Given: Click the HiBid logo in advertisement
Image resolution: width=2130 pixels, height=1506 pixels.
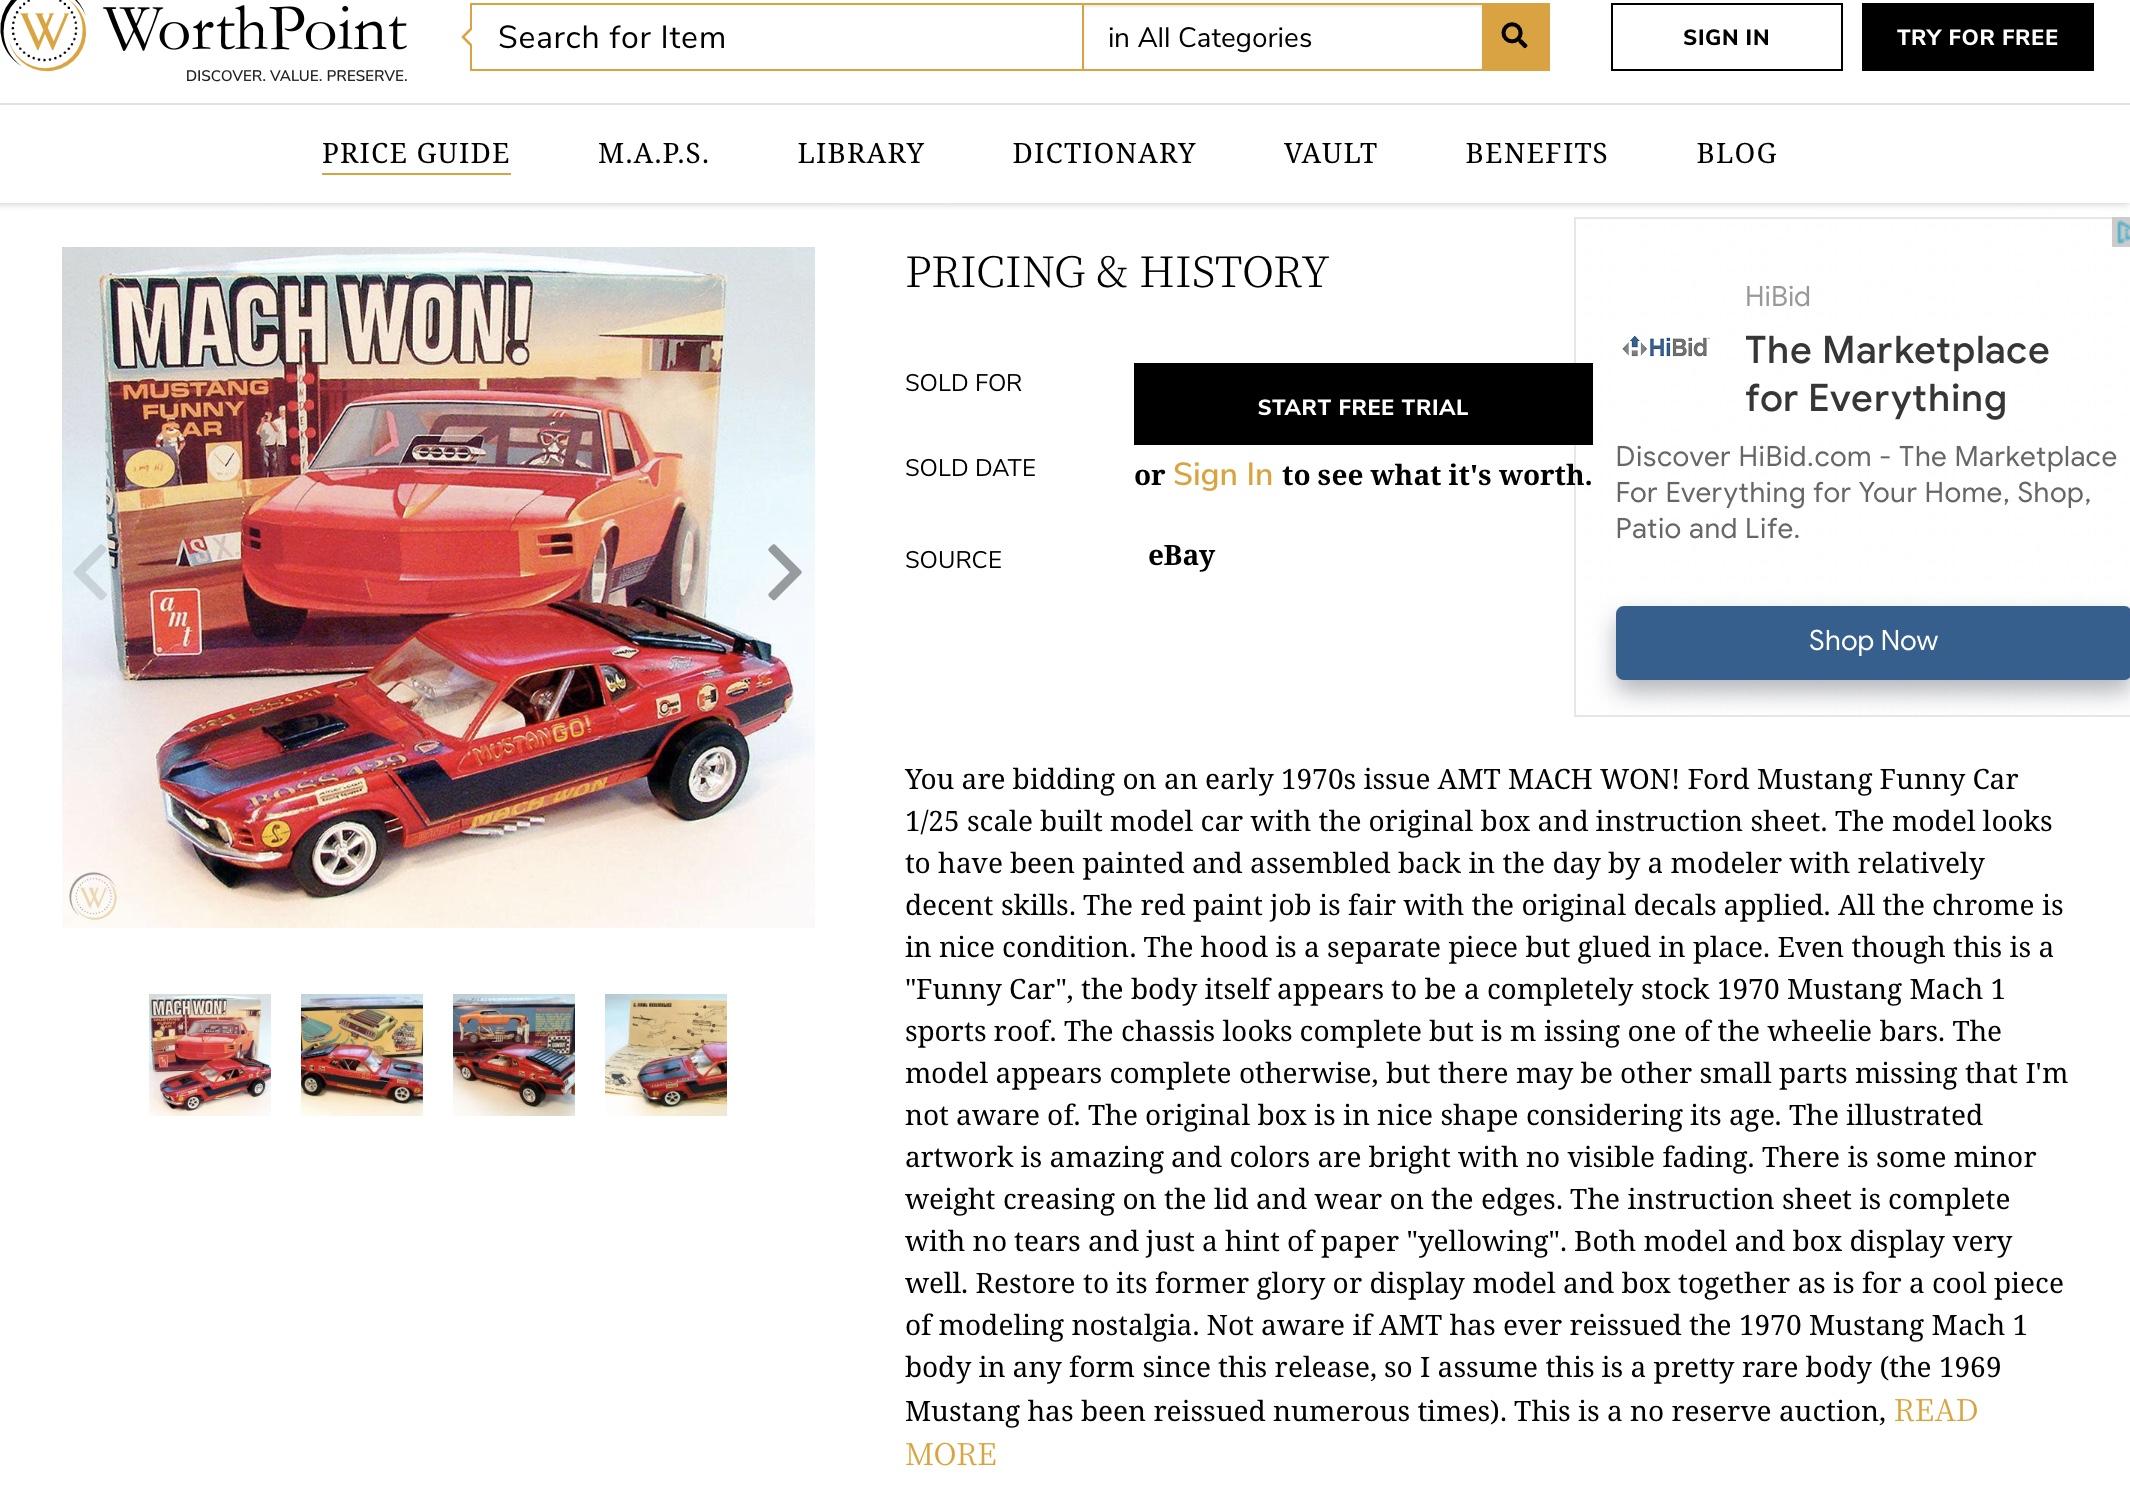Looking at the screenshot, I should (1664, 347).
